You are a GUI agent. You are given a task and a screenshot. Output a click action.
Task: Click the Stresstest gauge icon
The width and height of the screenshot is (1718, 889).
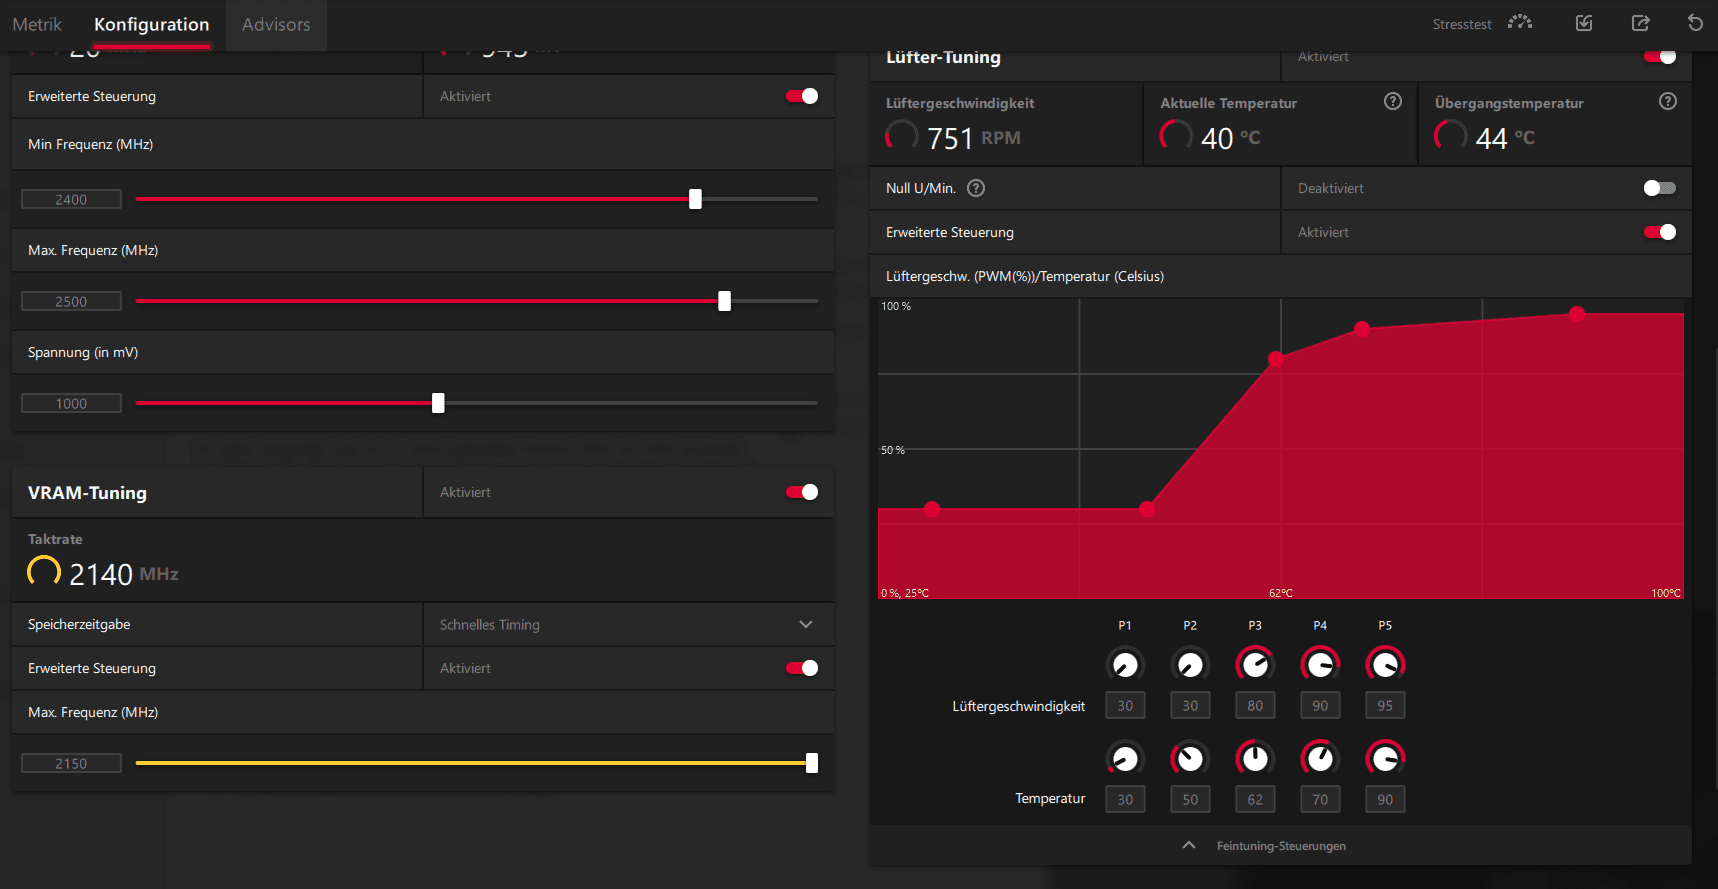tap(1520, 23)
